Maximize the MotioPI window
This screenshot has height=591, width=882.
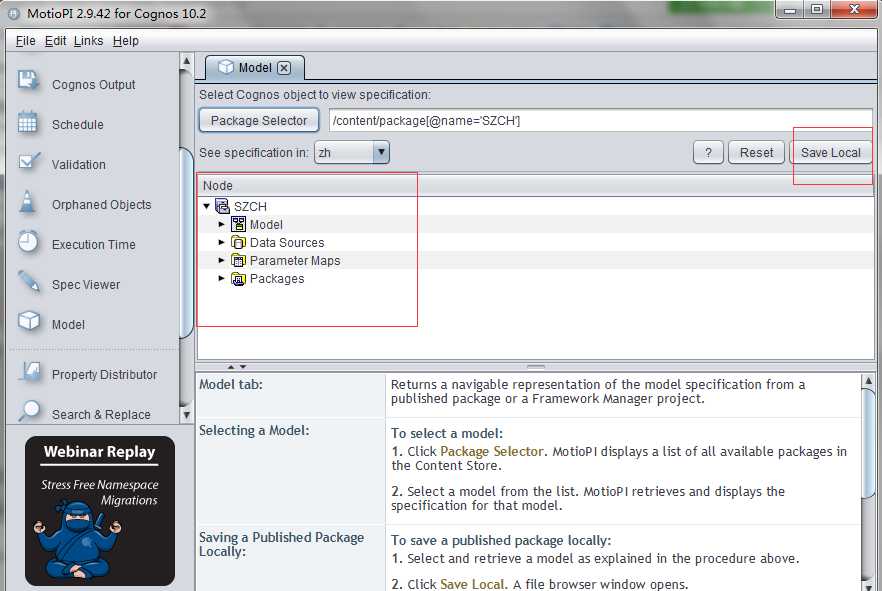tap(817, 10)
